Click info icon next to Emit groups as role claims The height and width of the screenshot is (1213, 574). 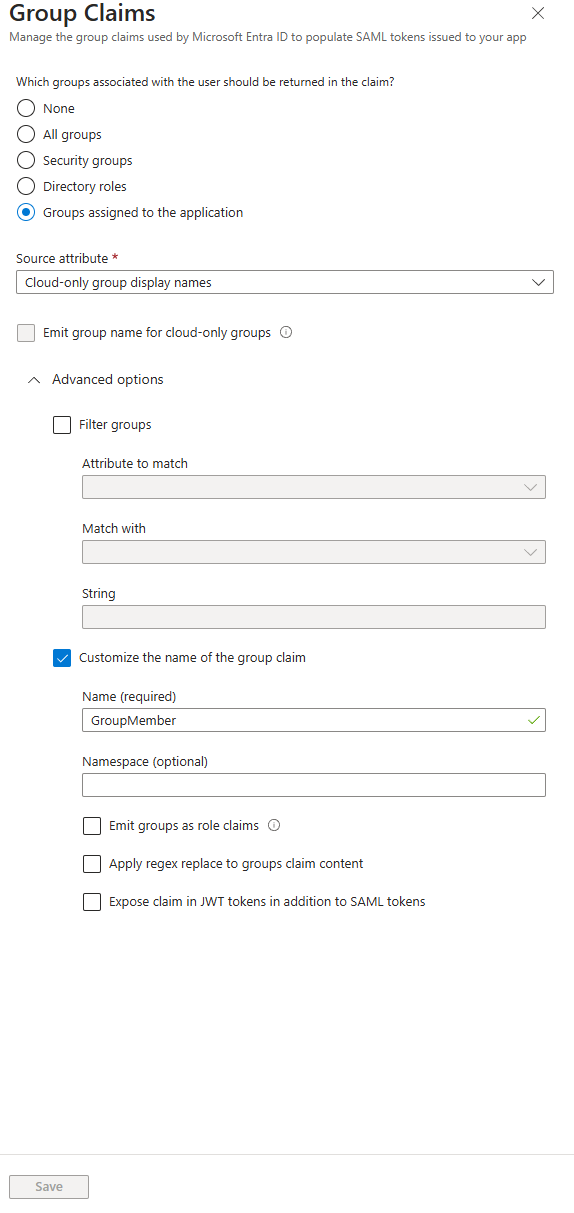[274, 826]
